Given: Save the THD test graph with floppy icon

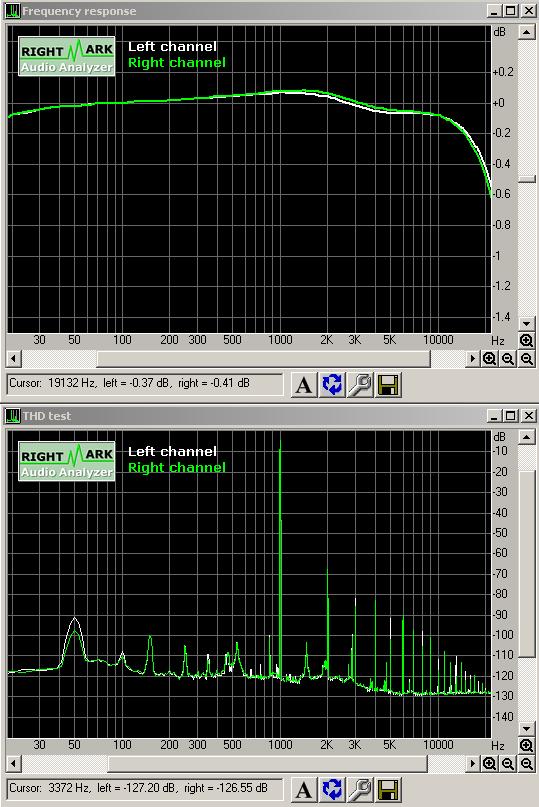Looking at the screenshot, I should point(388,789).
